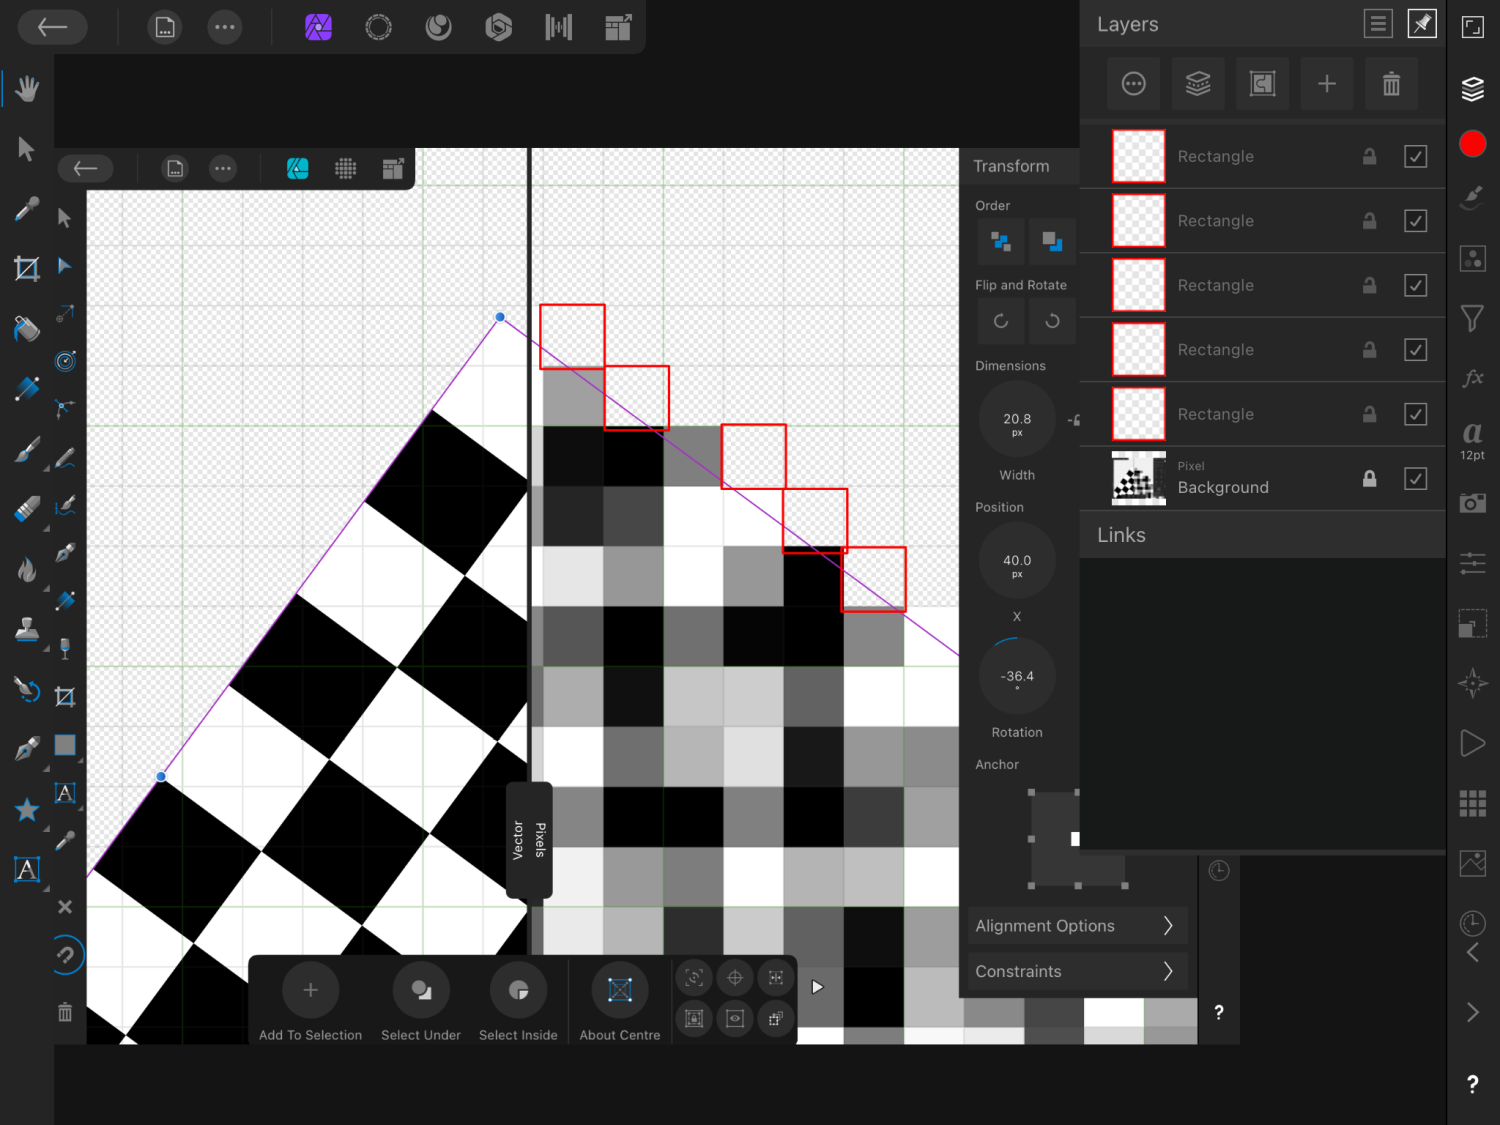Expand the Constraints section
The image size is (1500, 1125).
pos(1076,971)
